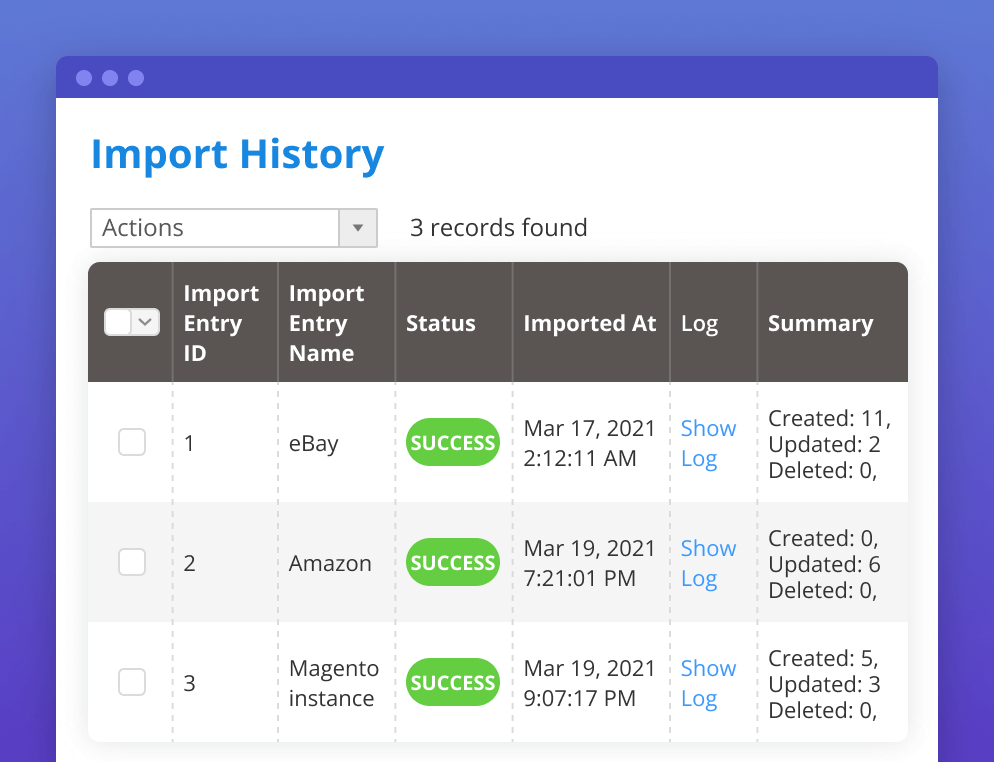Expand the mass-select dropdown chevron in header

[x=144, y=322]
